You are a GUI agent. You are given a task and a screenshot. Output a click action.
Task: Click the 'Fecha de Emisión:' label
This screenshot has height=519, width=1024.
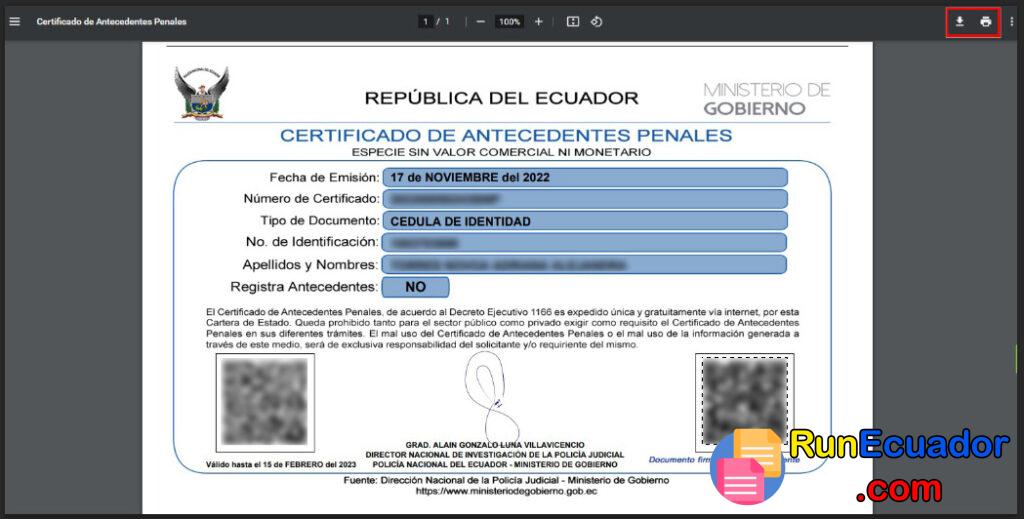click(324, 178)
